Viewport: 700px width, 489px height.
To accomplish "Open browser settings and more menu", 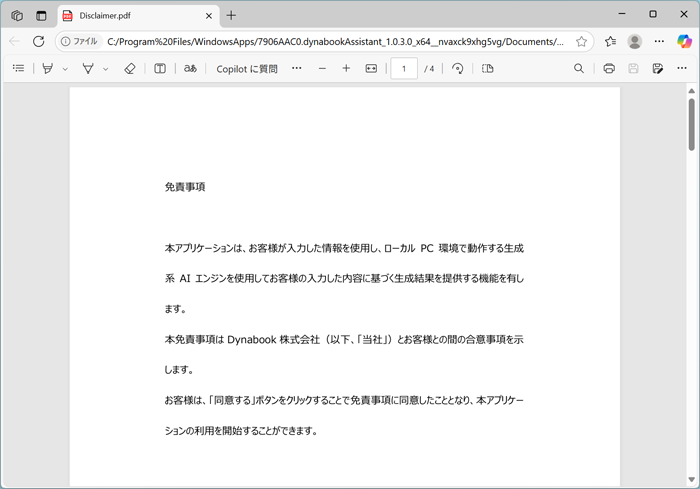I will pyautogui.click(x=659, y=42).
